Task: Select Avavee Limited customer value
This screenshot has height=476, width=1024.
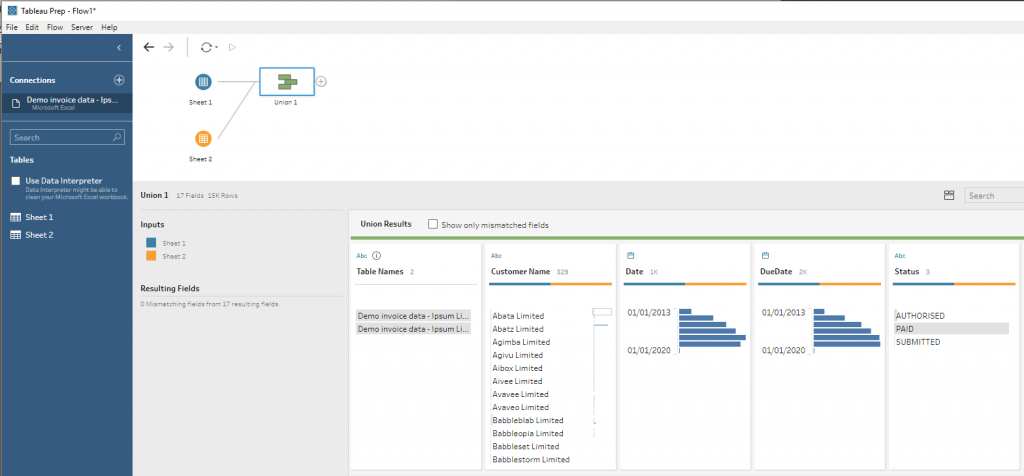Action: (520, 394)
